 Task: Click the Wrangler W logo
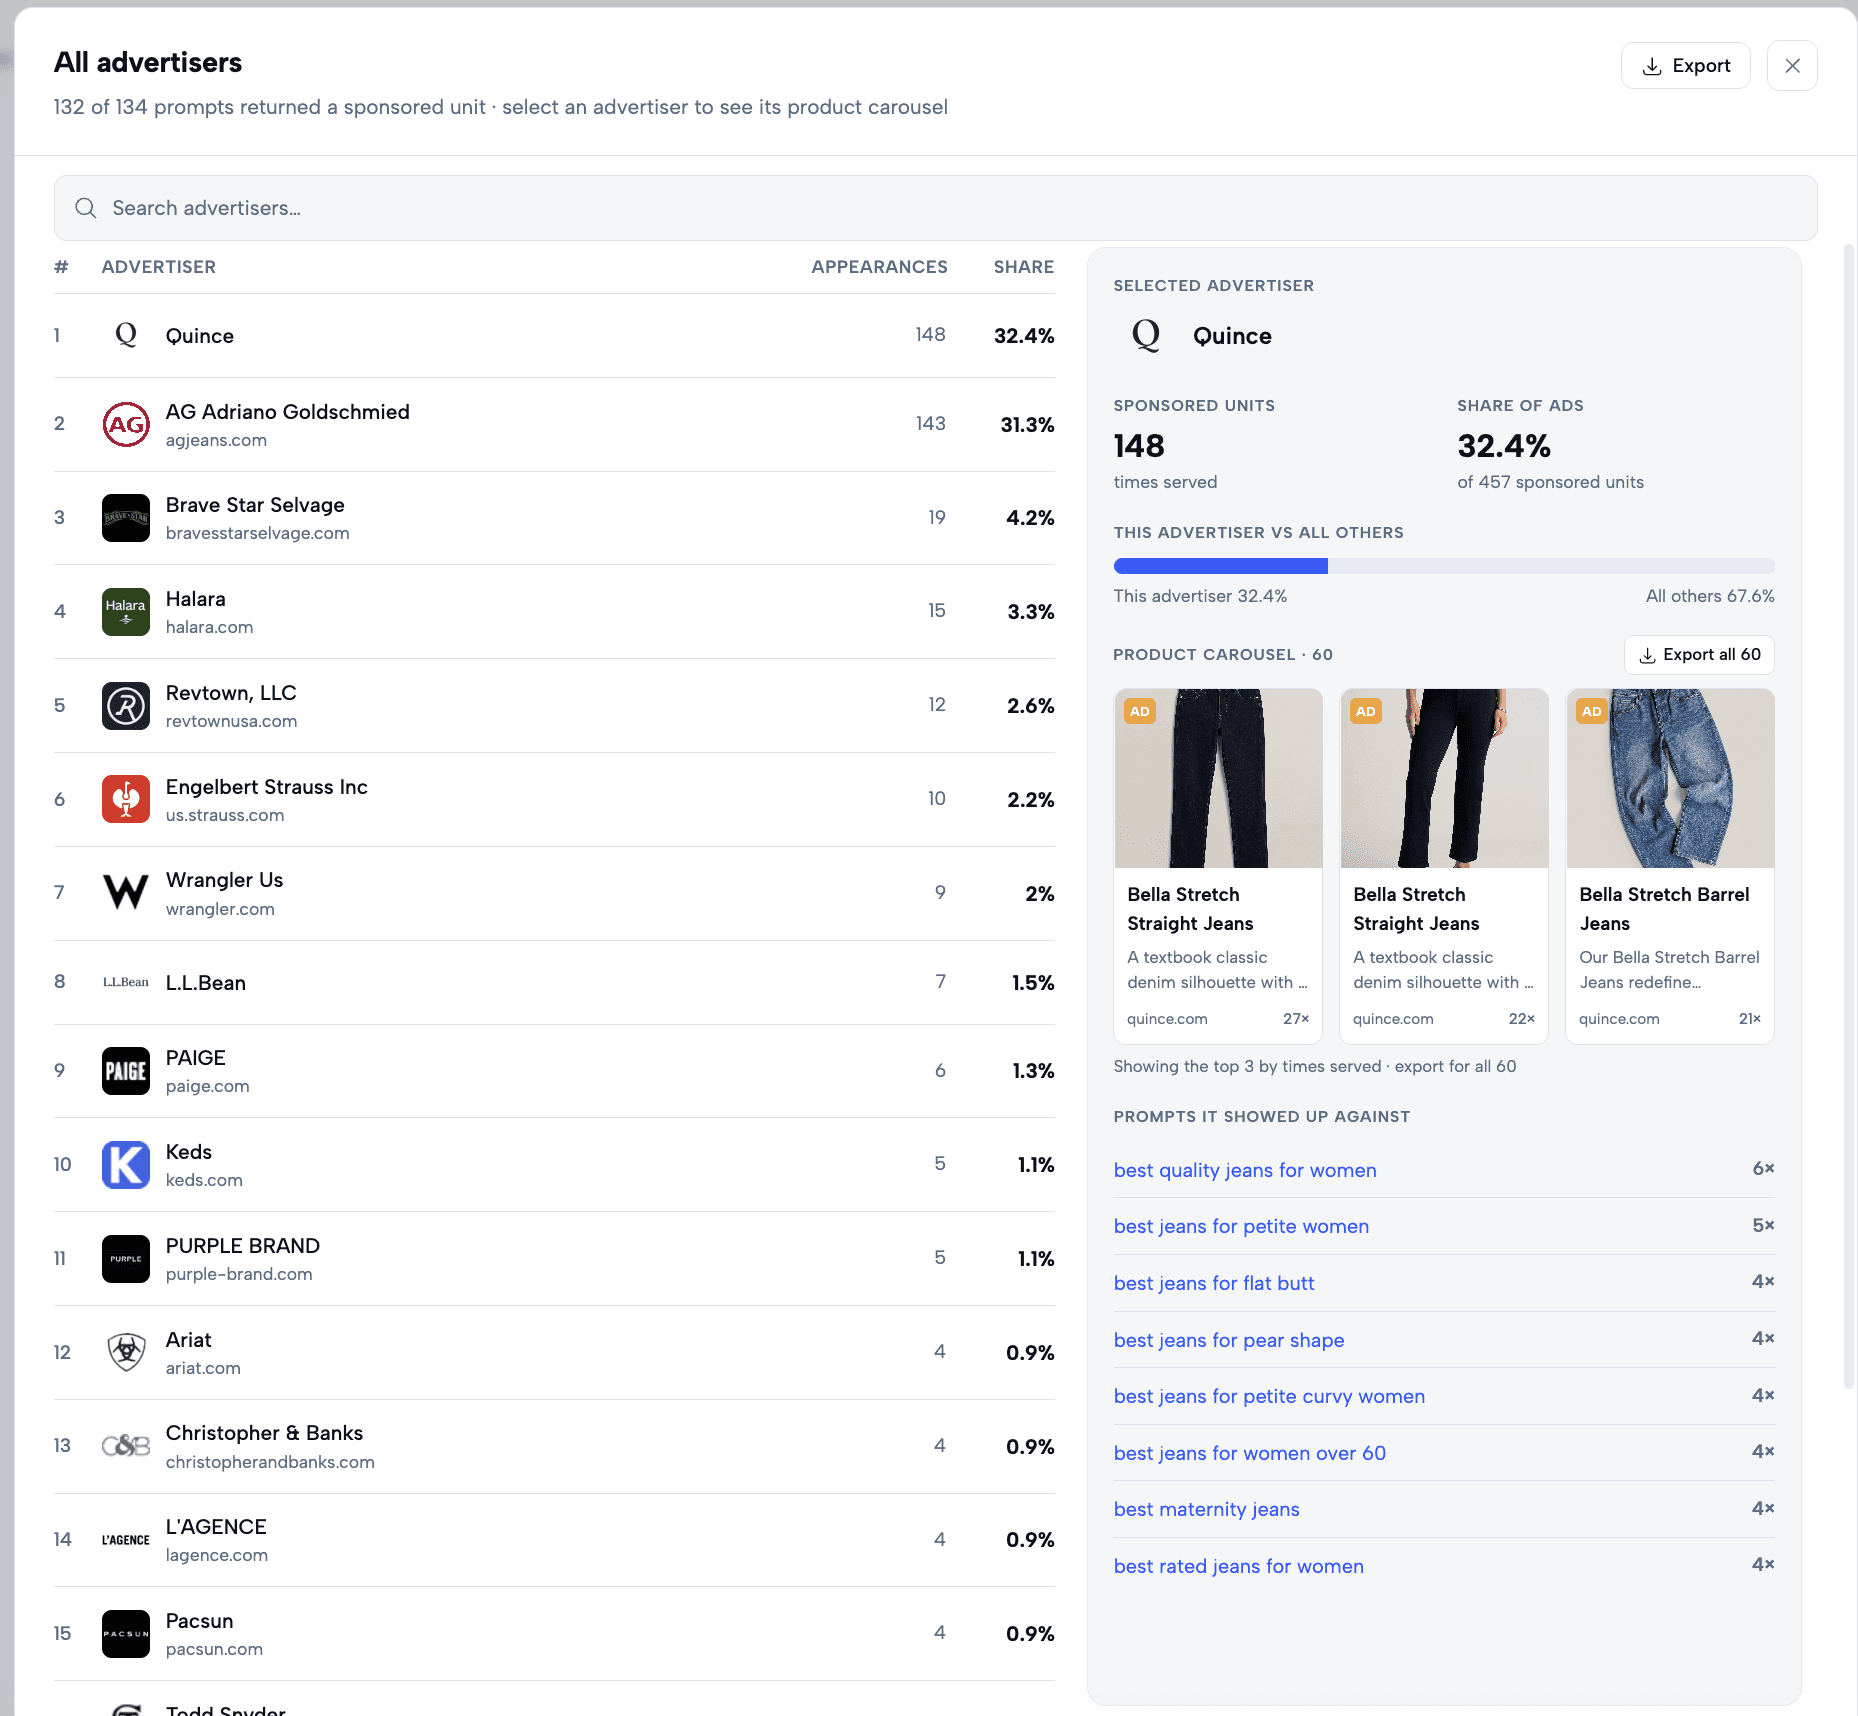126,893
